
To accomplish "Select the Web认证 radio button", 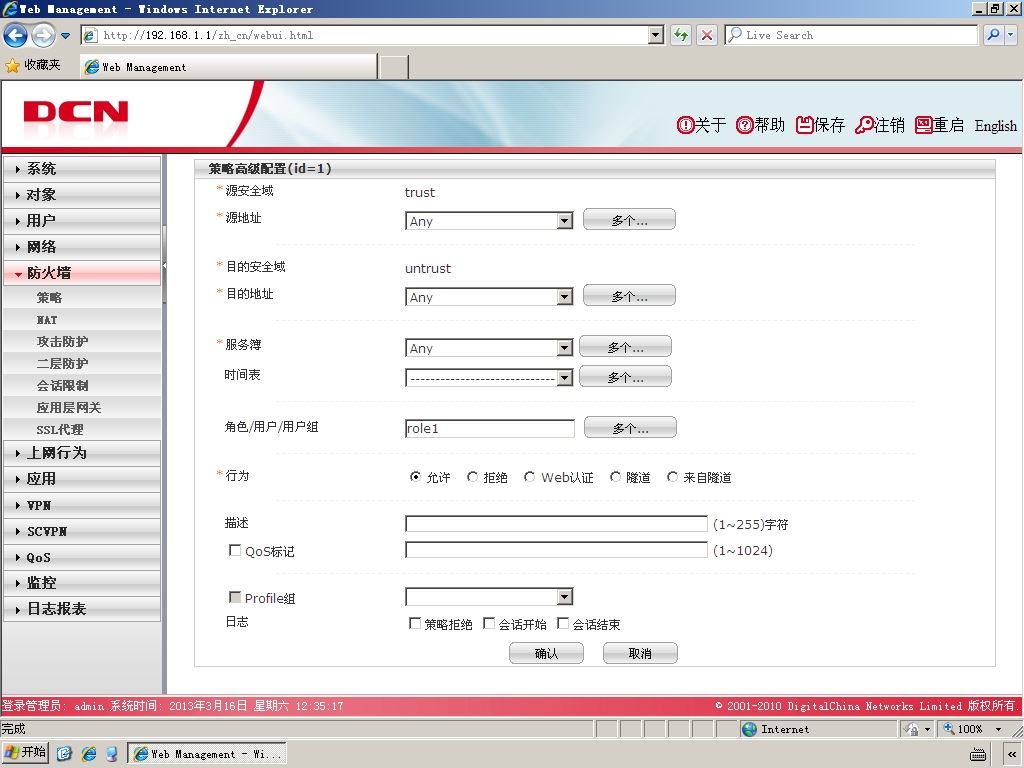I will coord(529,477).
